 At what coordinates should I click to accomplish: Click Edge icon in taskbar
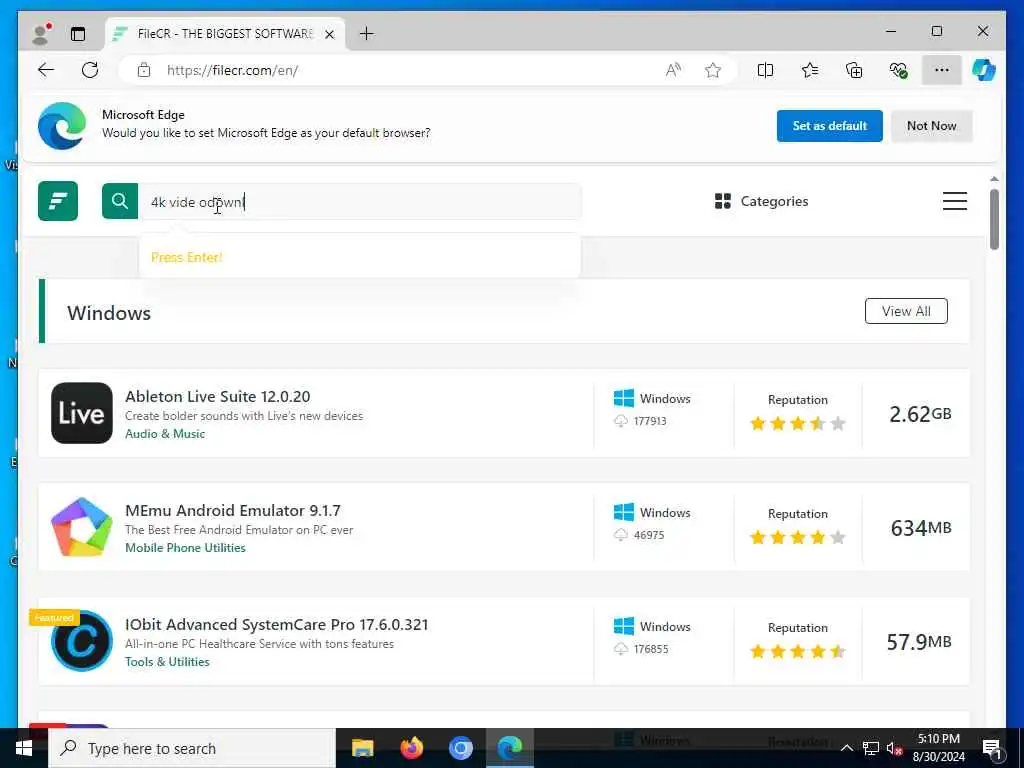pos(510,748)
